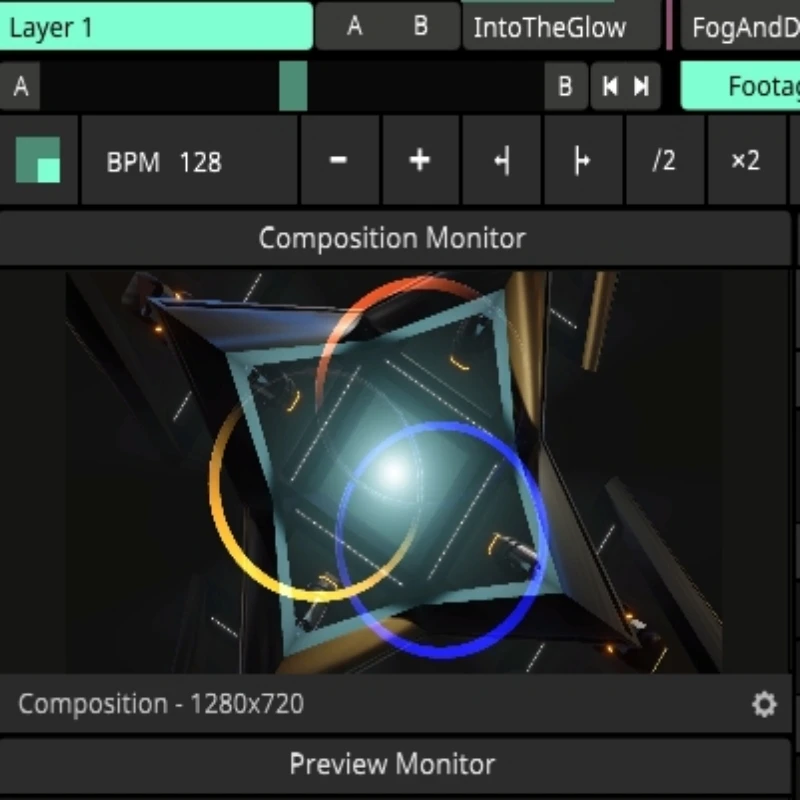Halve the BPM with /2 button
The image size is (800, 800).
664,160
